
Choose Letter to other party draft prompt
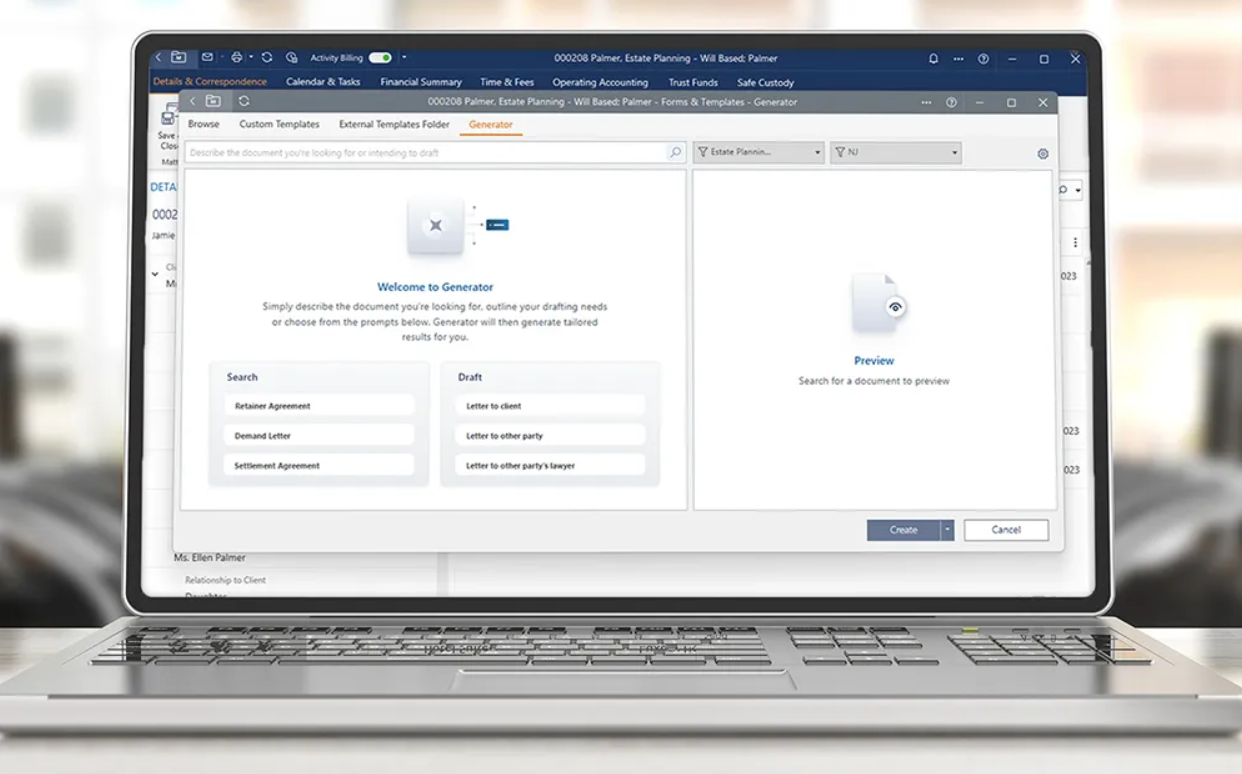[x=550, y=436]
